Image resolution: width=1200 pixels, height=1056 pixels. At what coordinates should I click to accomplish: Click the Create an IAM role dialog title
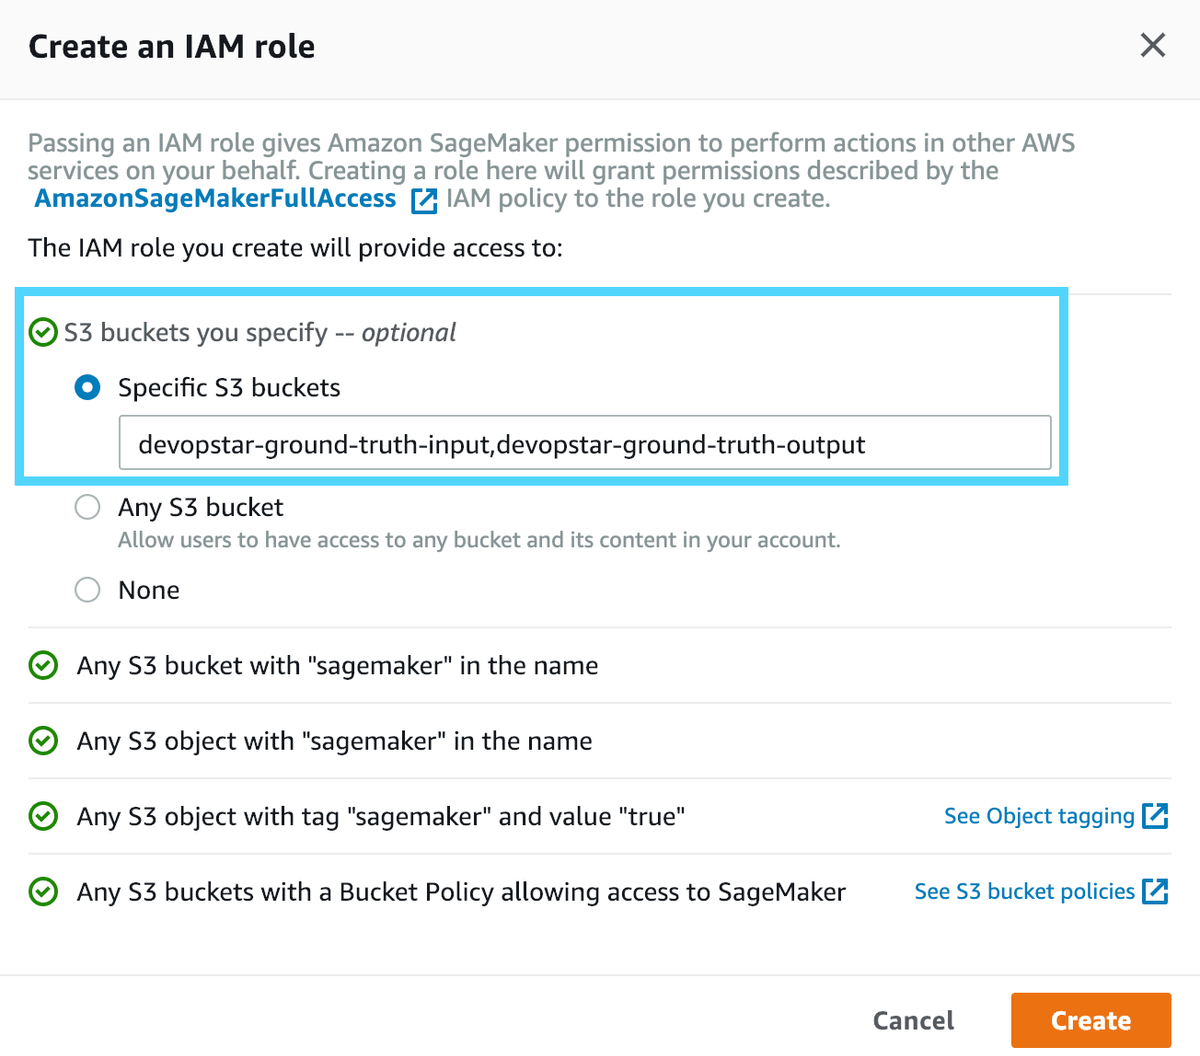pyautogui.click(x=171, y=46)
